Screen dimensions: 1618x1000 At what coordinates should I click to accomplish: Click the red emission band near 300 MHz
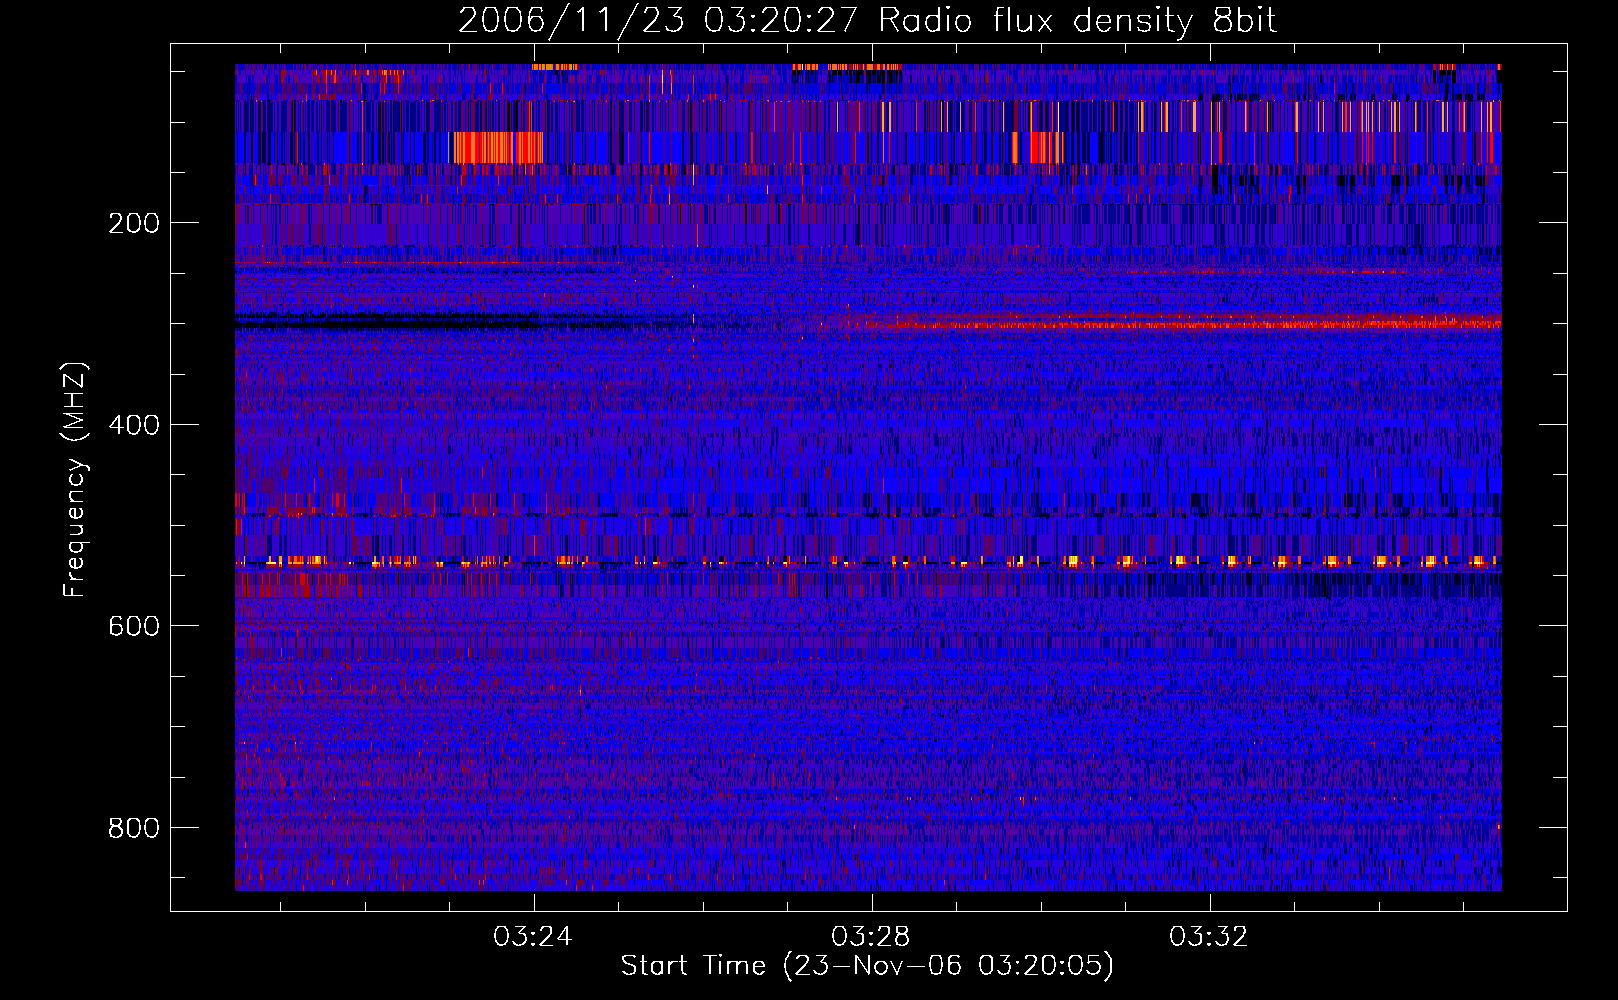pos(1170,322)
